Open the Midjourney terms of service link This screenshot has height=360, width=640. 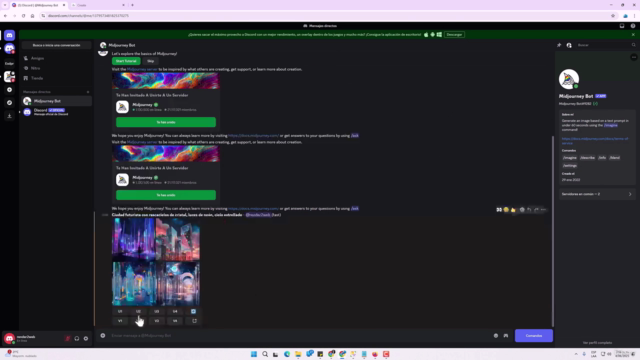595,141
